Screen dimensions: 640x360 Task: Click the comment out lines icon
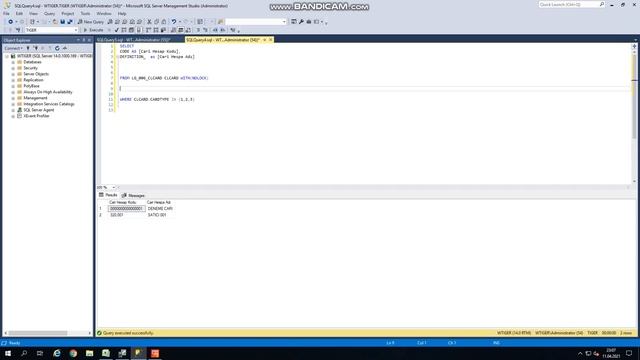(x=198, y=30)
